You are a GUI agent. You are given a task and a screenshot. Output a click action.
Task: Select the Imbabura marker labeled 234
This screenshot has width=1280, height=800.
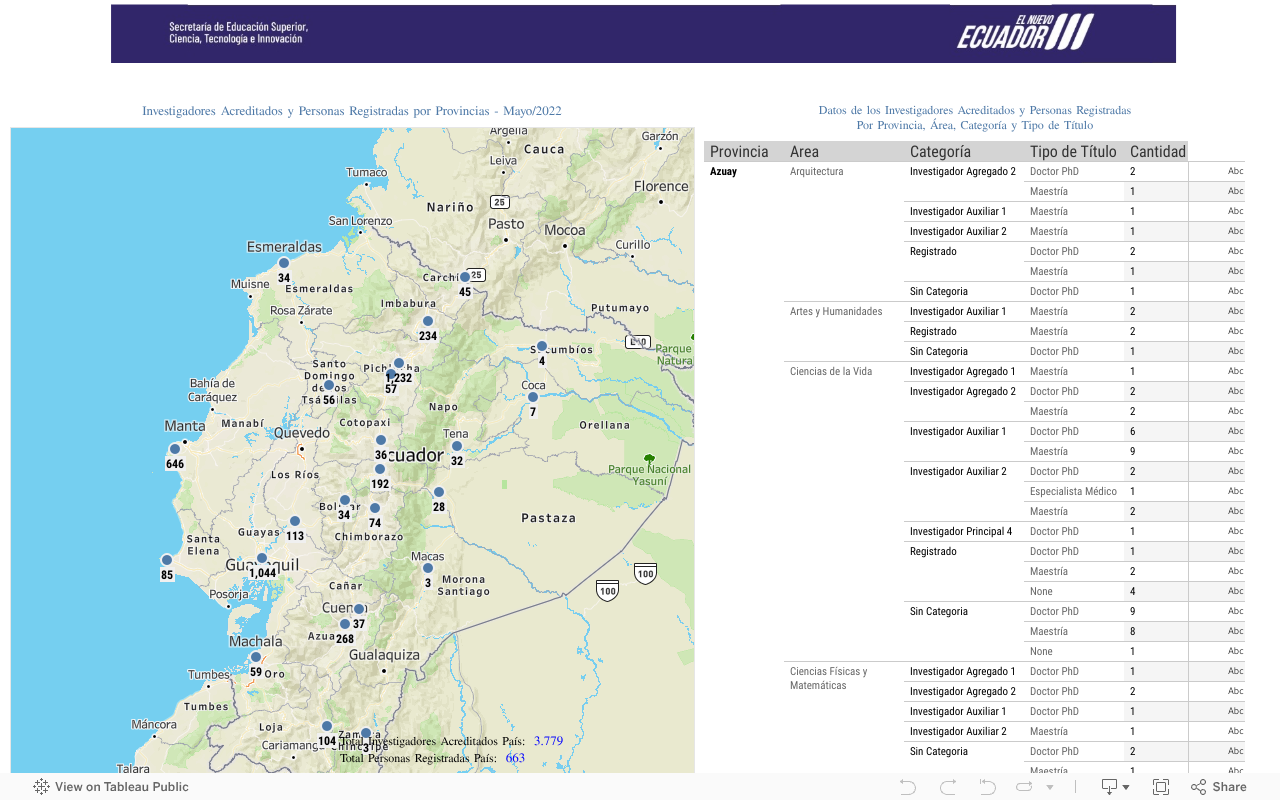click(x=428, y=321)
